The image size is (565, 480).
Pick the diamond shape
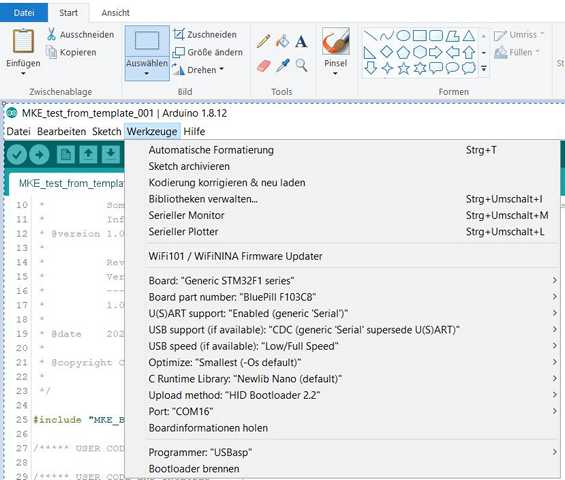pos(387,52)
